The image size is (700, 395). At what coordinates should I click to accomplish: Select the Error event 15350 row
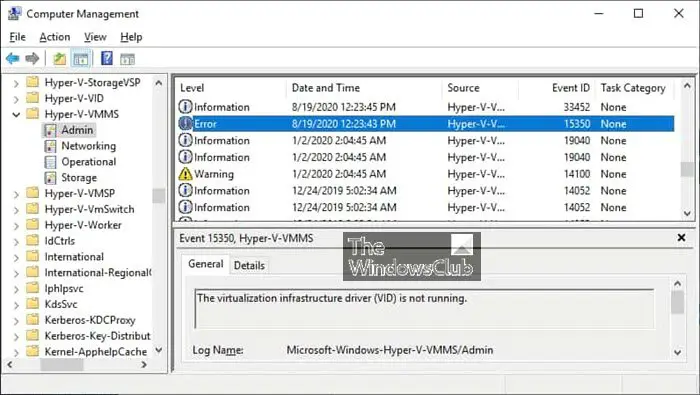(x=426, y=124)
